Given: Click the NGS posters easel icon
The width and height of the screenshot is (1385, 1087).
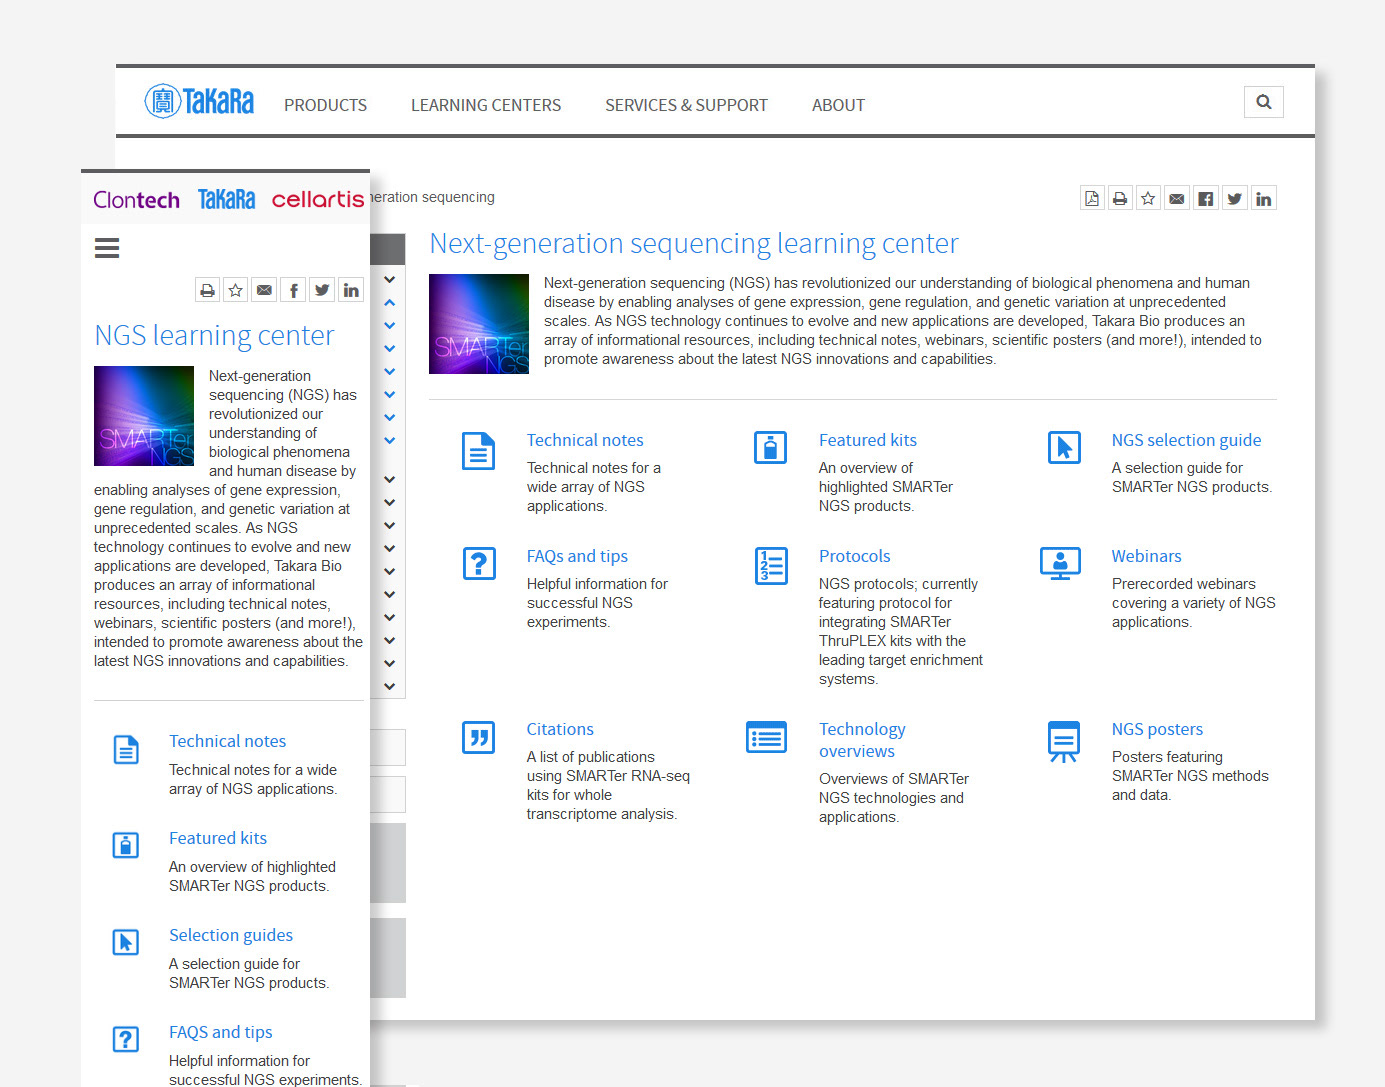Looking at the screenshot, I should (1063, 741).
